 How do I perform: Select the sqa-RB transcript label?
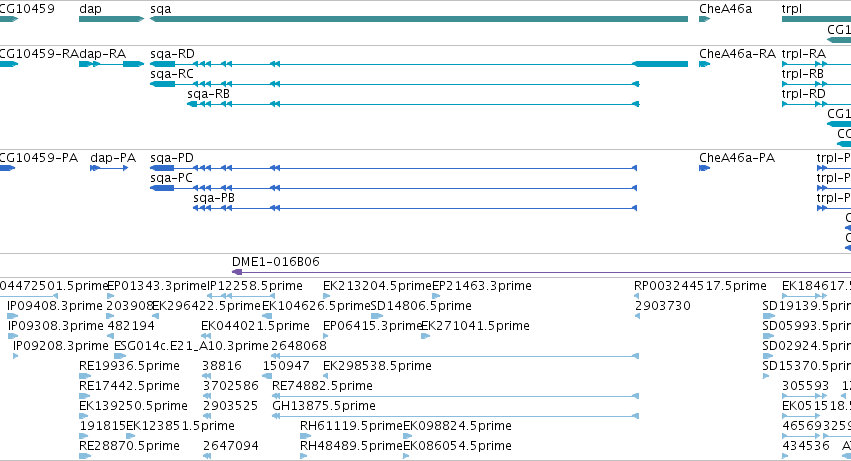click(208, 94)
